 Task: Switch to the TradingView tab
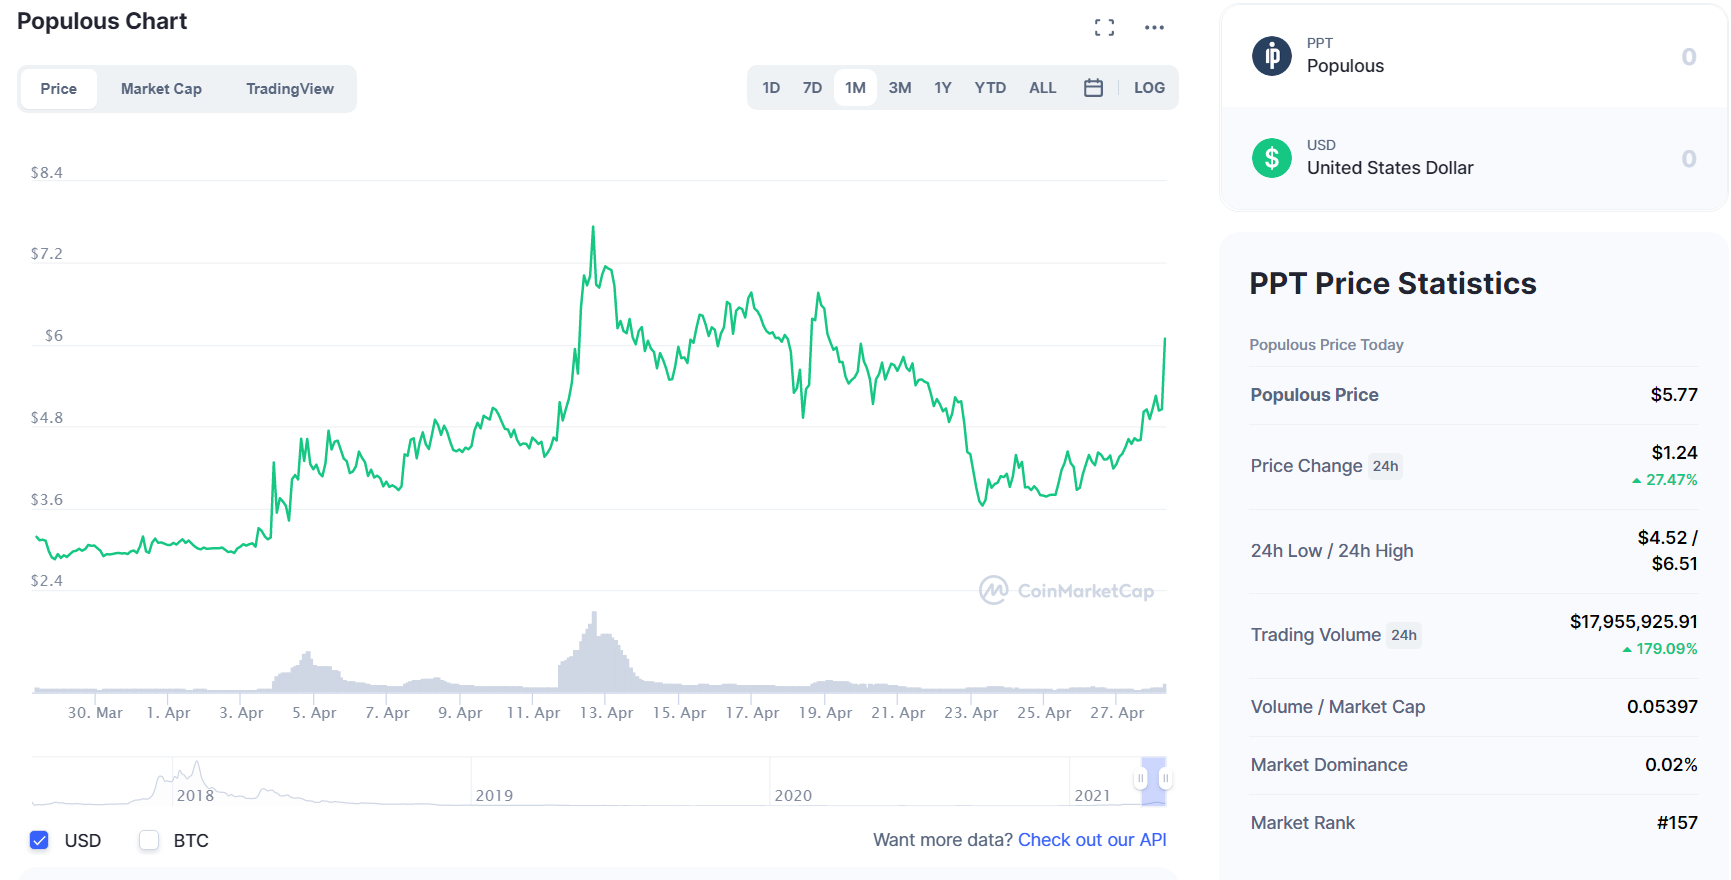[290, 89]
